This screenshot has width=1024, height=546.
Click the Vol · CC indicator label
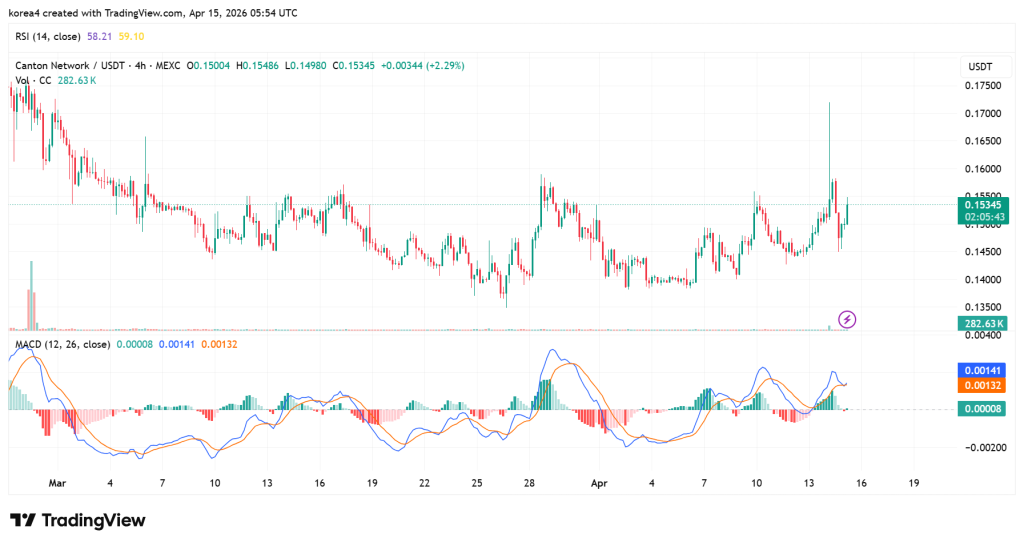[x=33, y=80]
